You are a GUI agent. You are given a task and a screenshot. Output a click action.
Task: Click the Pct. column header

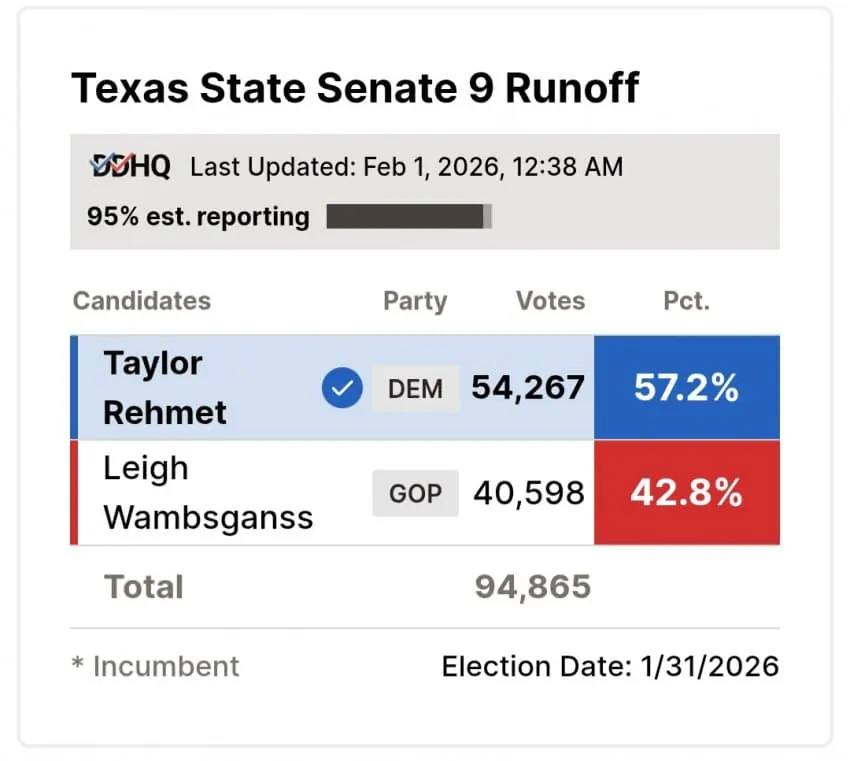tap(686, 301)
